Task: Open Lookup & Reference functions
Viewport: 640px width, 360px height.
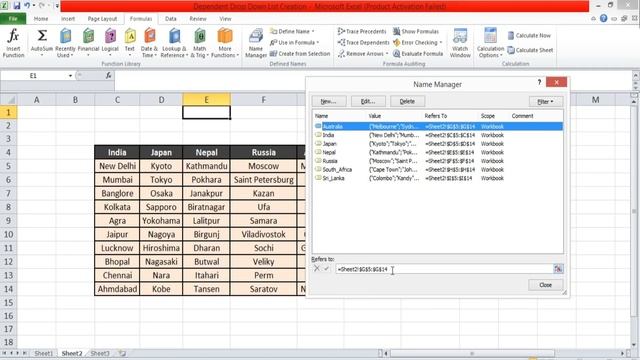Action: click(174, 43)
